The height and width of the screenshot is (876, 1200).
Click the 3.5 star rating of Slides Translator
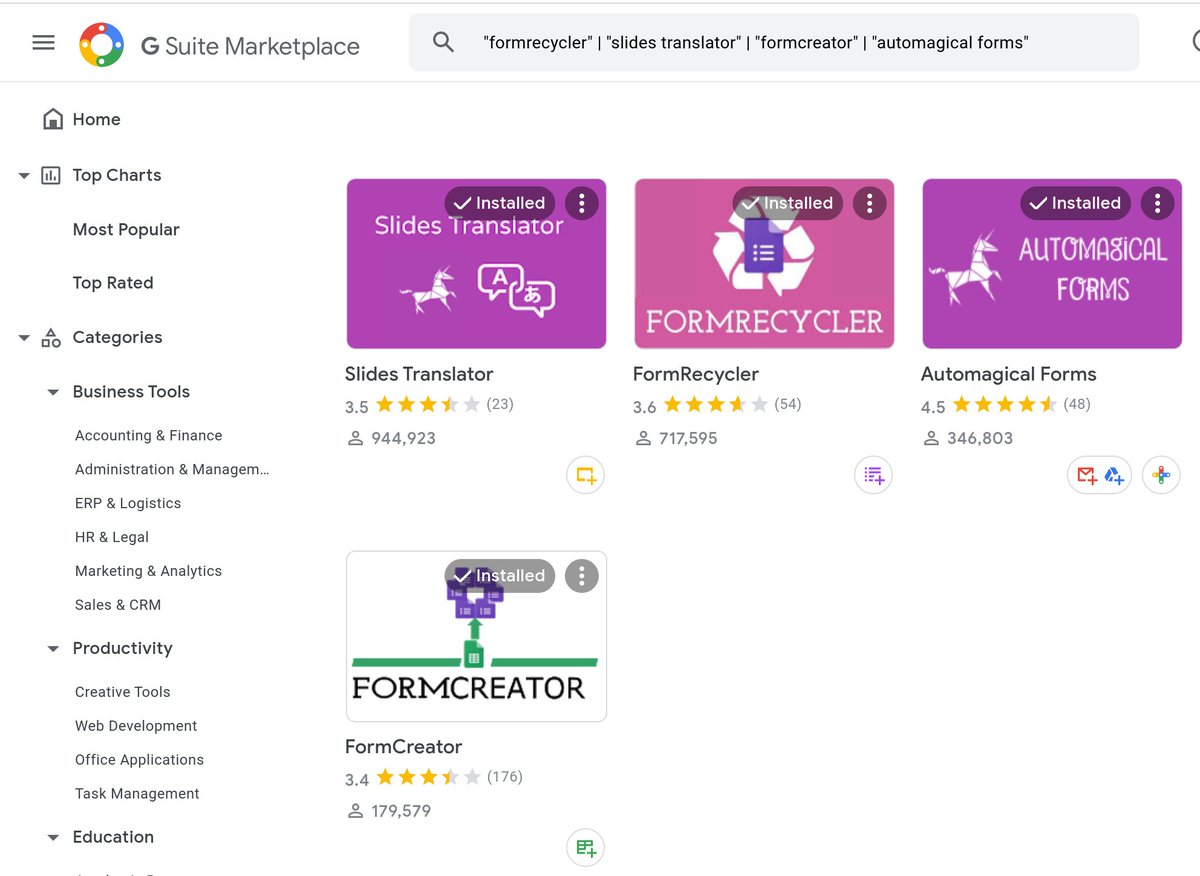pos(412,405)
